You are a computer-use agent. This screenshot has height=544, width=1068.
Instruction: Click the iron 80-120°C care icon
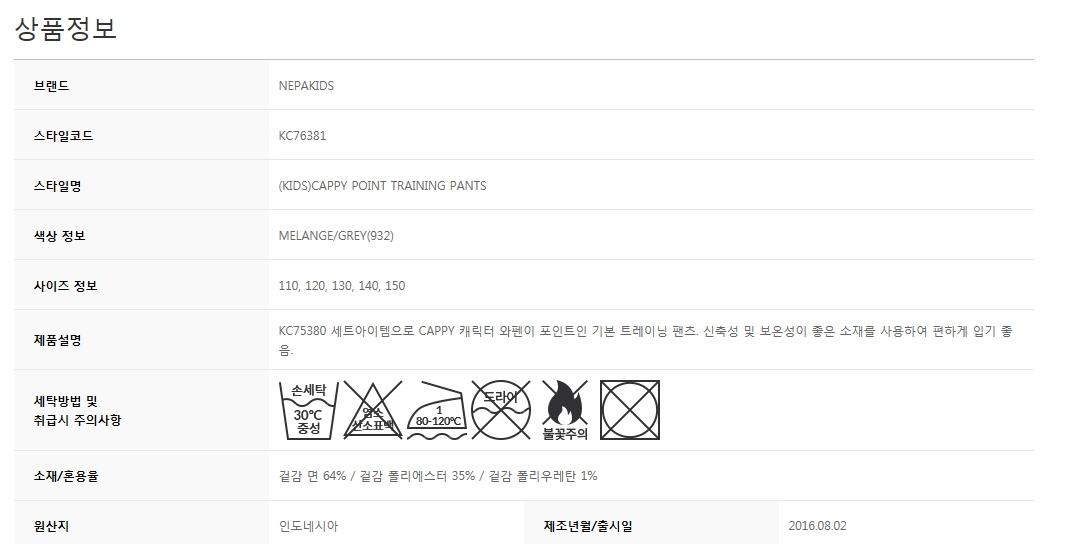[x=436, y=410]
